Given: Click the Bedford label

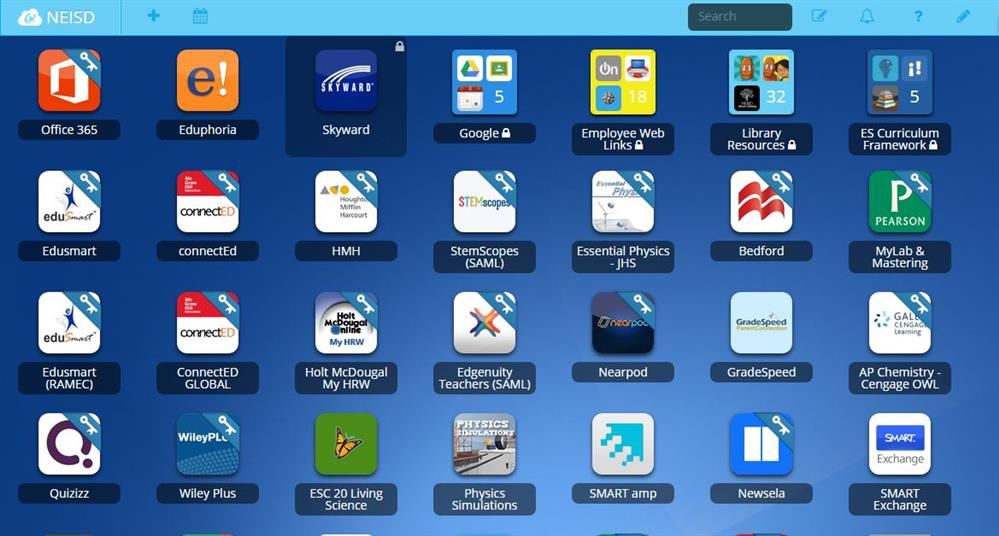Looking at the screenshot, I should point(761,251).
